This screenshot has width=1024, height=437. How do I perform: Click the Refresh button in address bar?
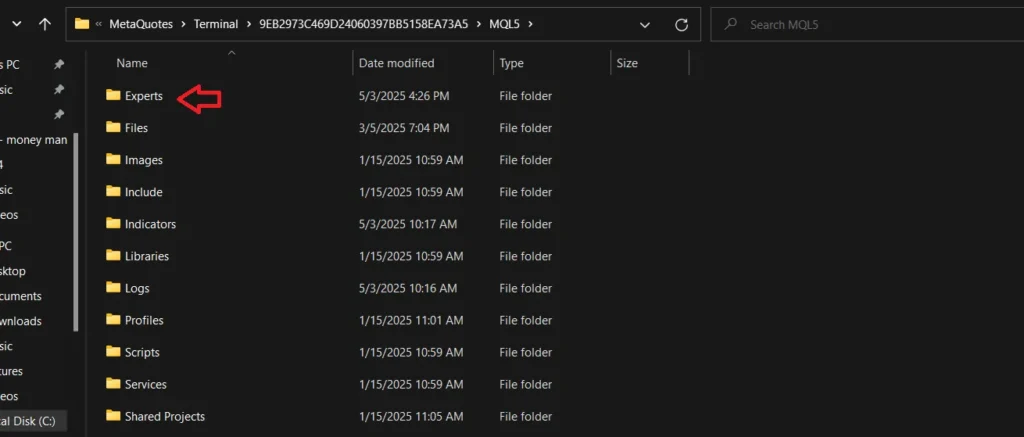(681, 25)
